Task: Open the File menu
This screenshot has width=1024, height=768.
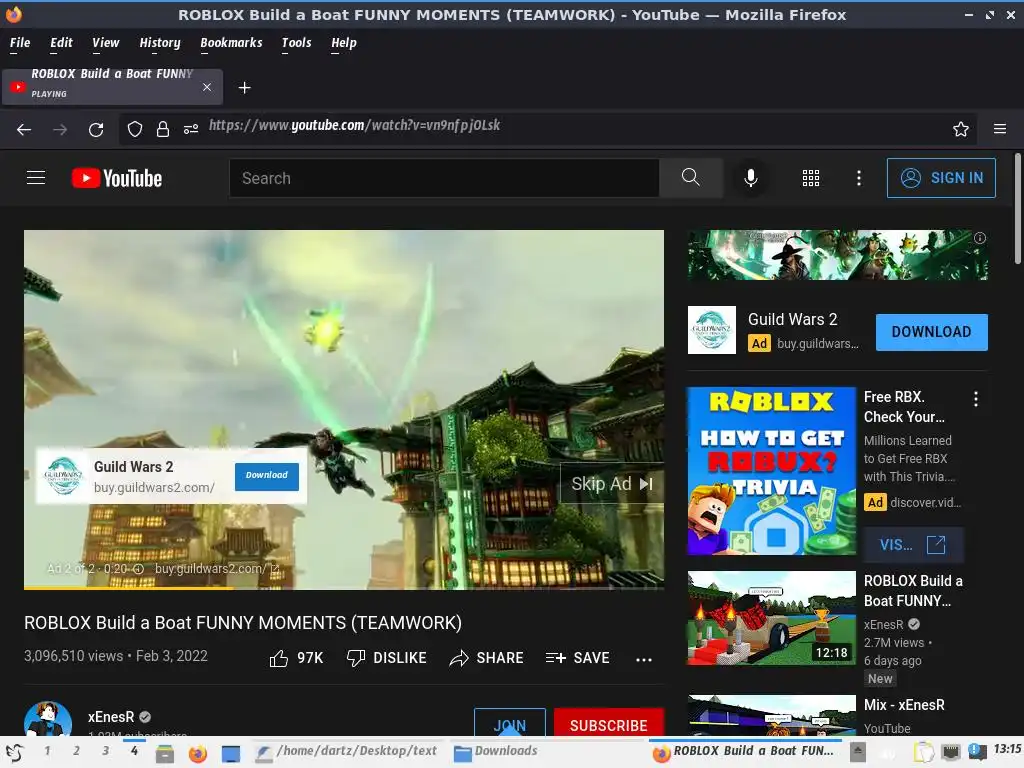Action: 20,43
